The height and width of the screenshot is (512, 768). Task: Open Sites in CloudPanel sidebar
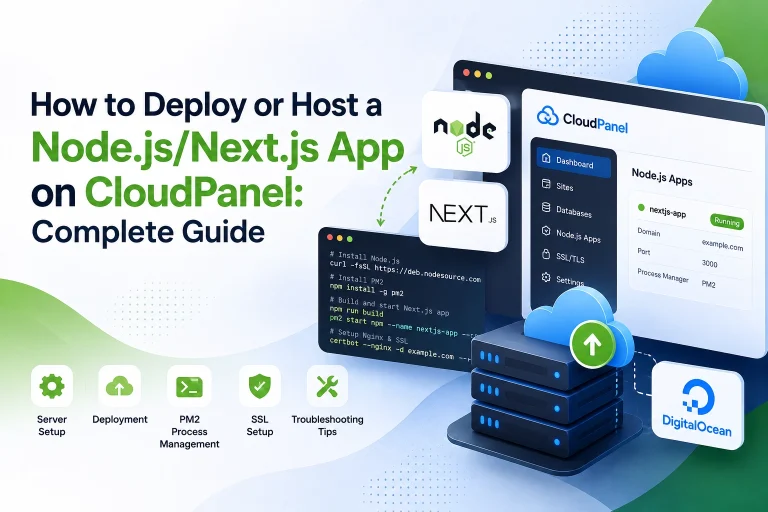click(x=557, y=185)
